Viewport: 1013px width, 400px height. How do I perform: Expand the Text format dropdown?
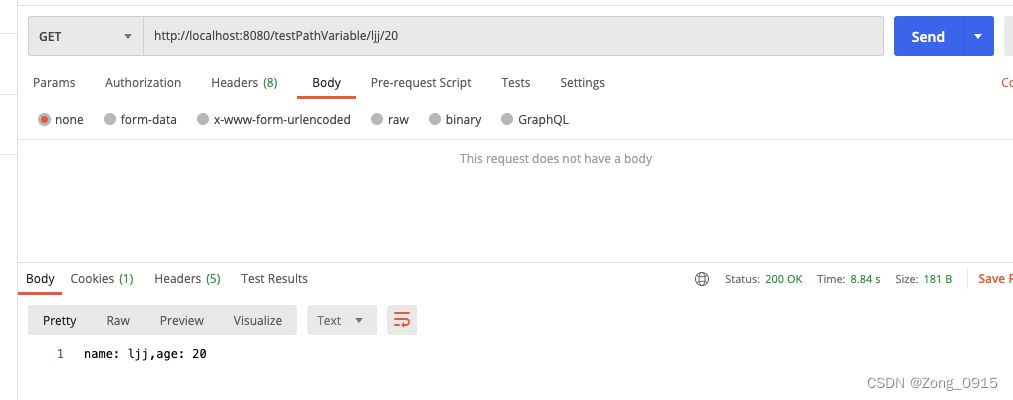[341, 320]
